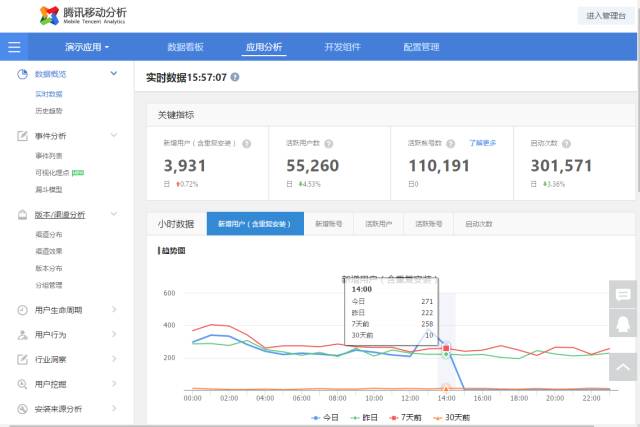Switch to the 启动次数 hourly tab
Image resolution: width=640 pixels, height=427 pixels.
point(479,224)
